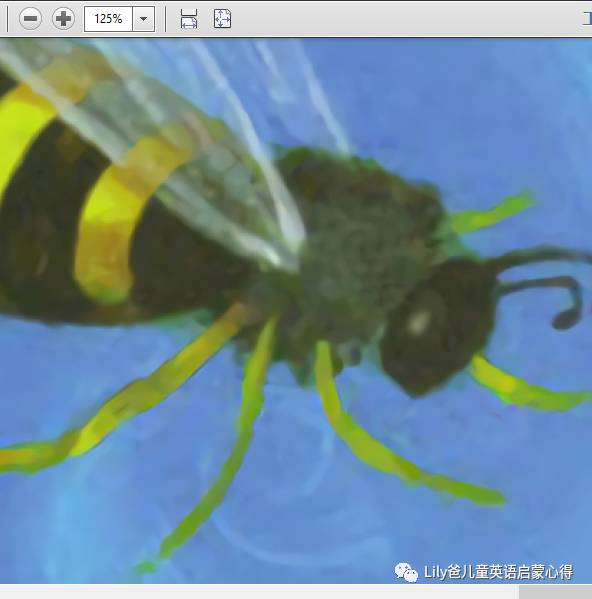Image resolution: width=592 pixels, height=599 pixels.
Task: Click the bee's curled antenna tip
Action: tap(566, 319)
